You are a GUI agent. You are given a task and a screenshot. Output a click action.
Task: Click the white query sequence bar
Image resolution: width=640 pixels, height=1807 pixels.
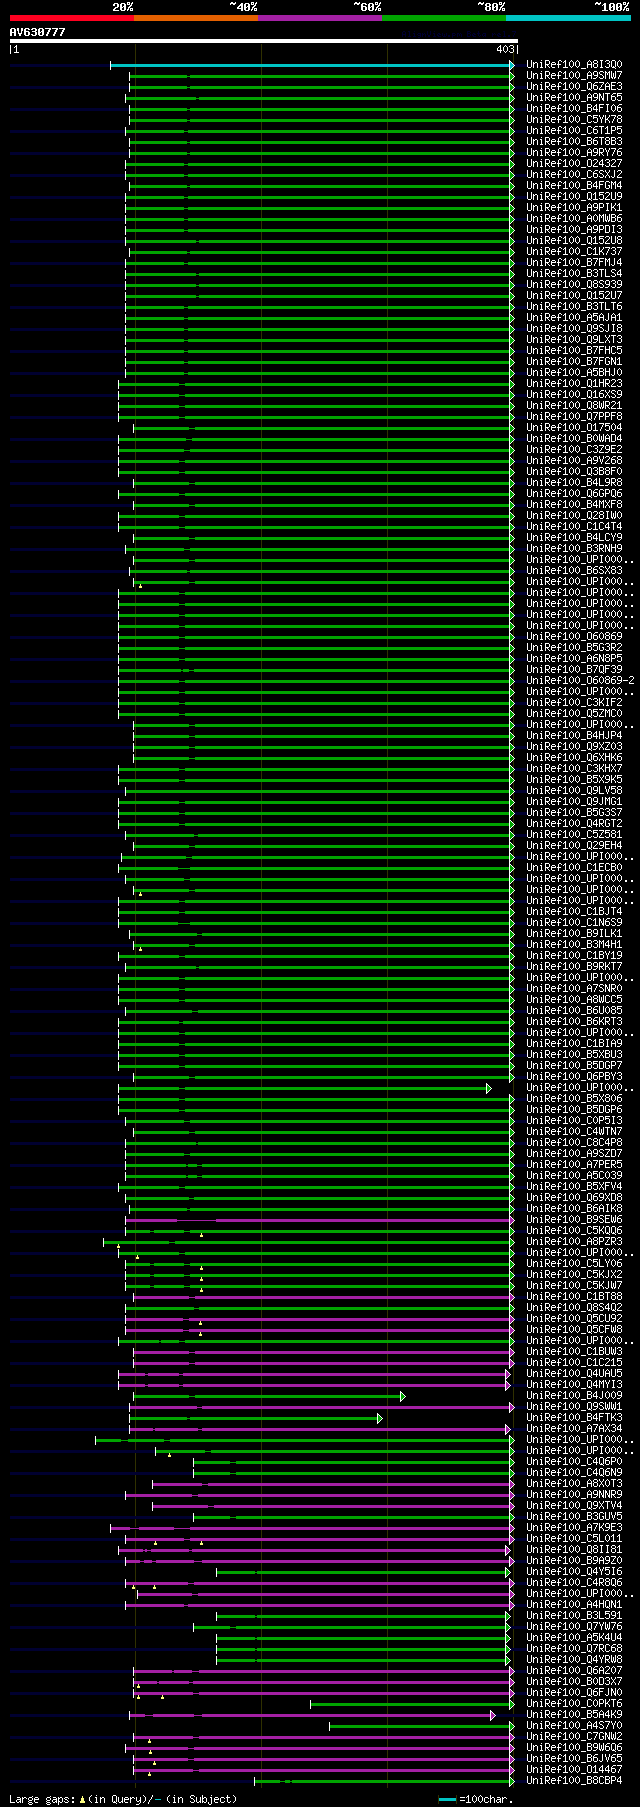point(264,41)
